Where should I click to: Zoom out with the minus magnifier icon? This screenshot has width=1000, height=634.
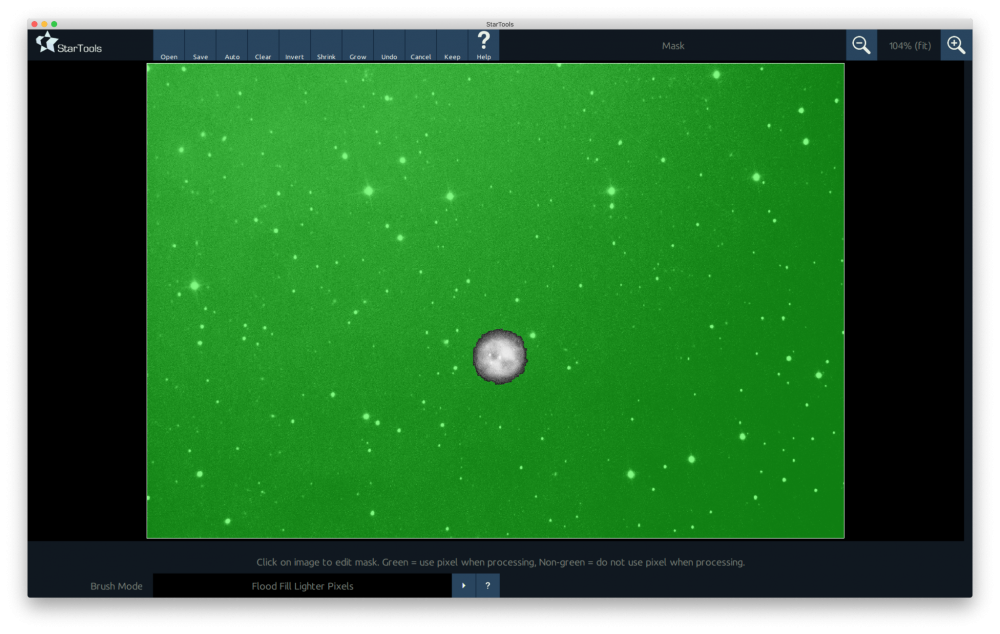861,45
